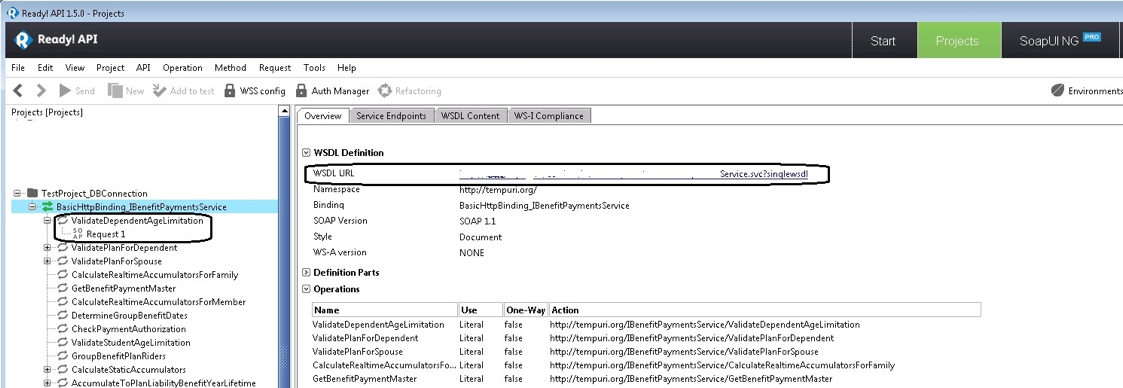Select the Overview tab

pyautogui.click(x=323, y=116)
